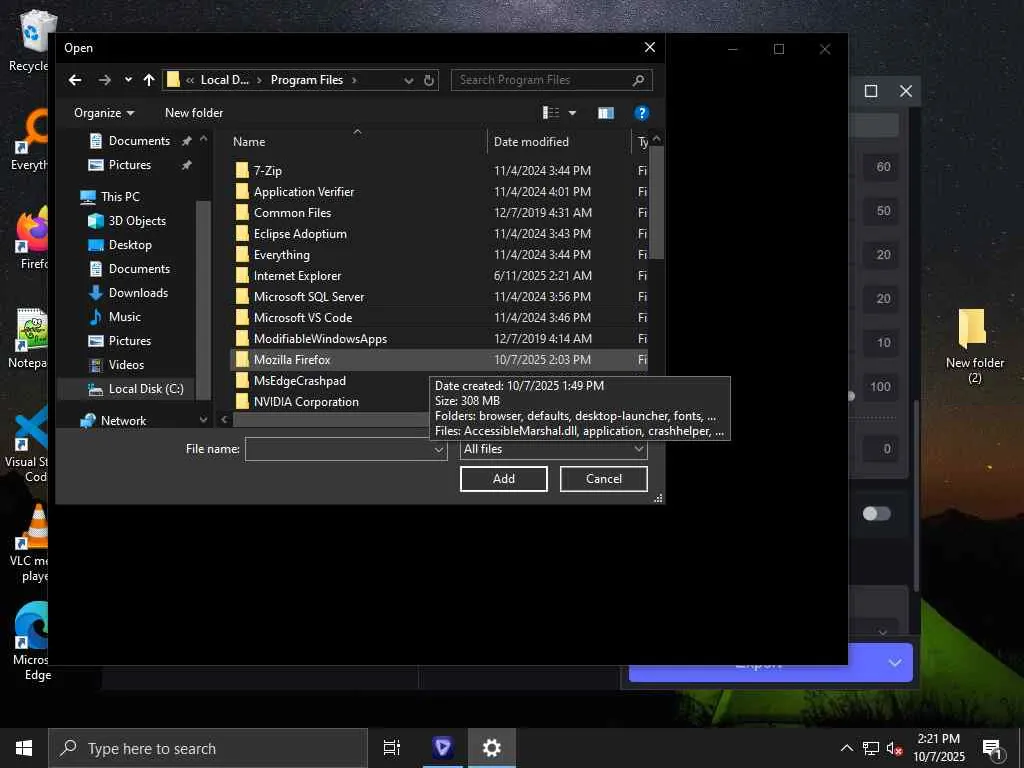1024x768 pixels.
Task: Open the notifications action center icon
Action: pyautogui.click(x=993, y=749)
